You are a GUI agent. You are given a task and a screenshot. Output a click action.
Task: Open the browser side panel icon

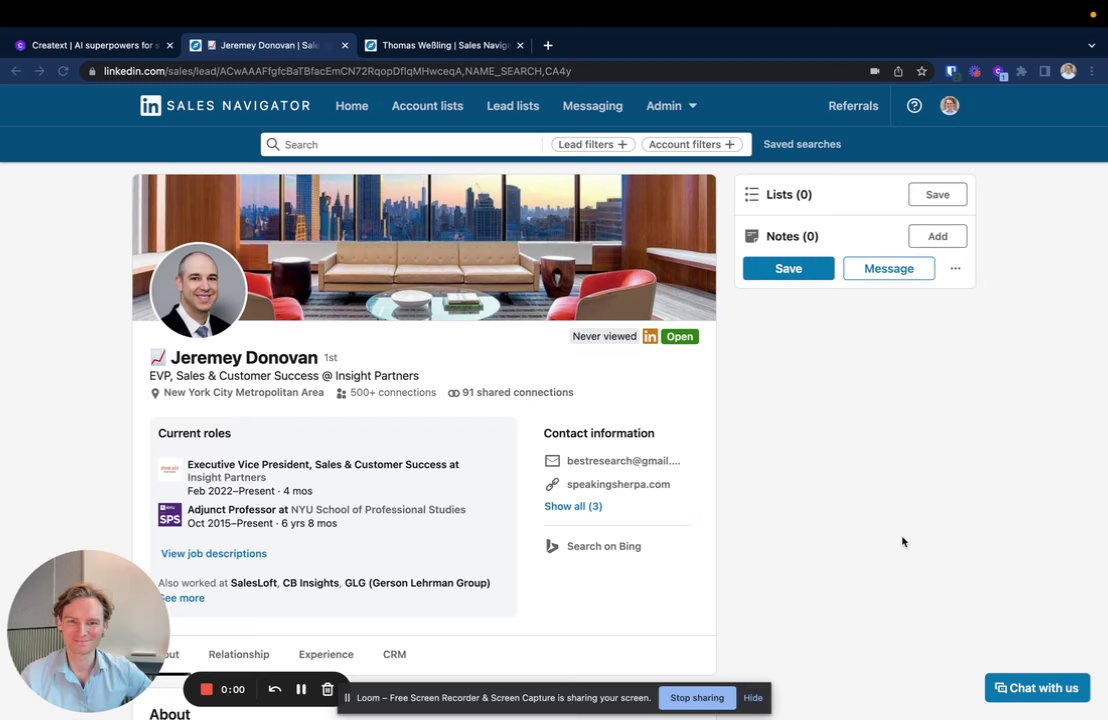[x=1044, y=71]
